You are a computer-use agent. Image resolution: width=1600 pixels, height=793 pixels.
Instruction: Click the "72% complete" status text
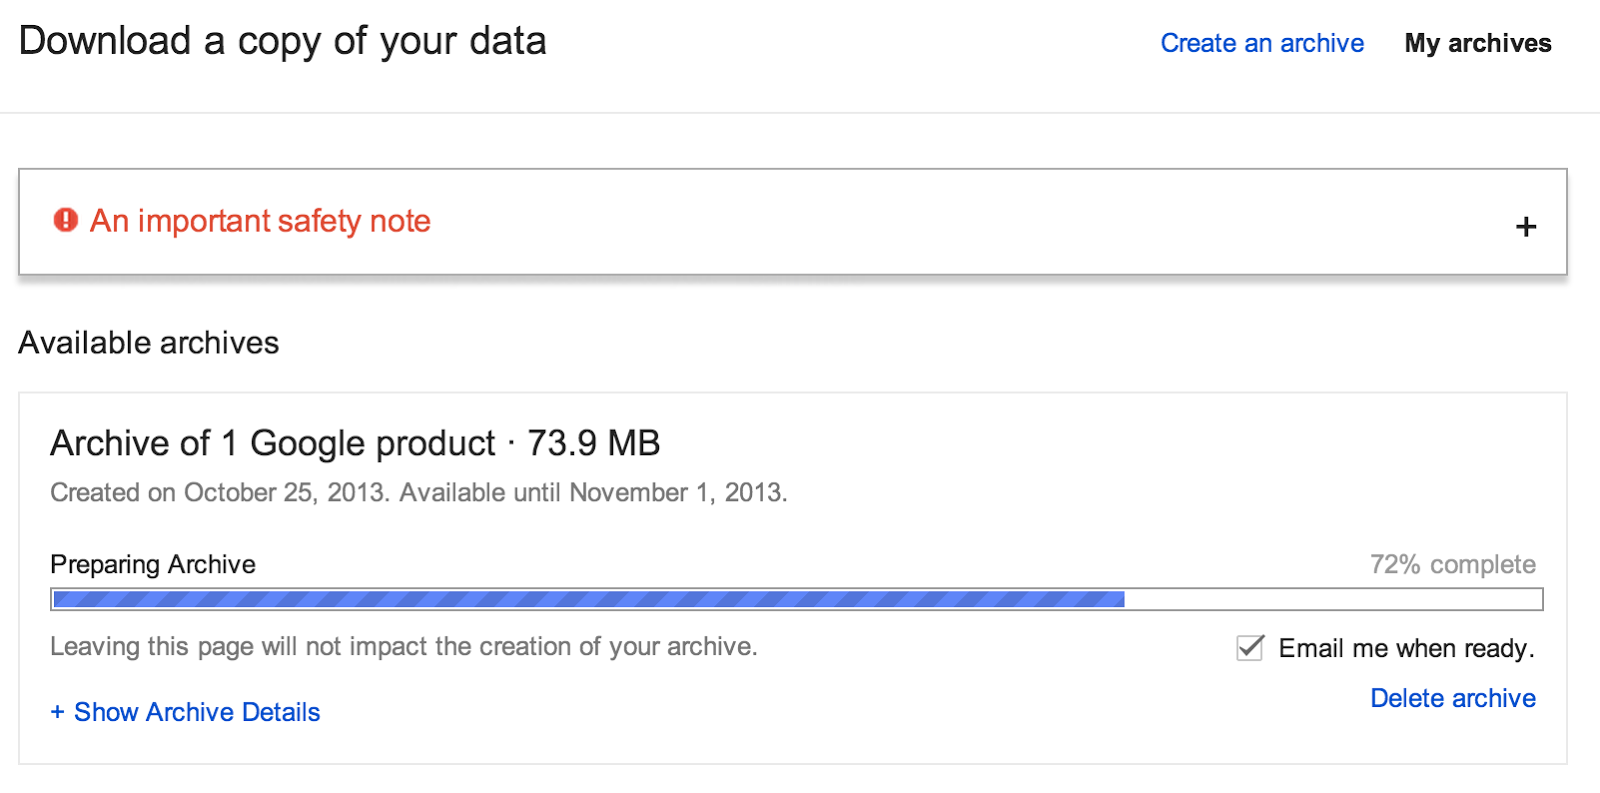[1452, 564]
